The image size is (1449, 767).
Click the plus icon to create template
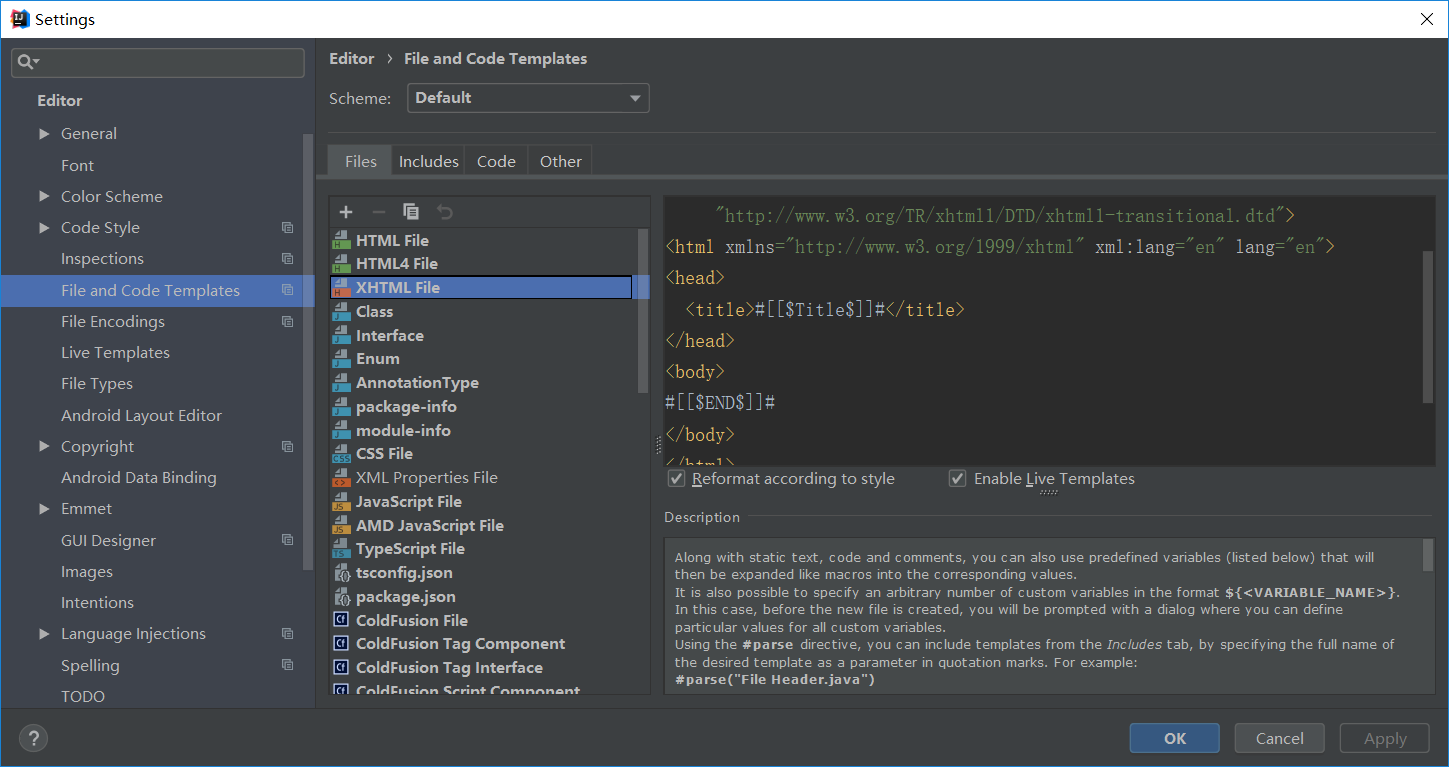[x=346, y=212]
